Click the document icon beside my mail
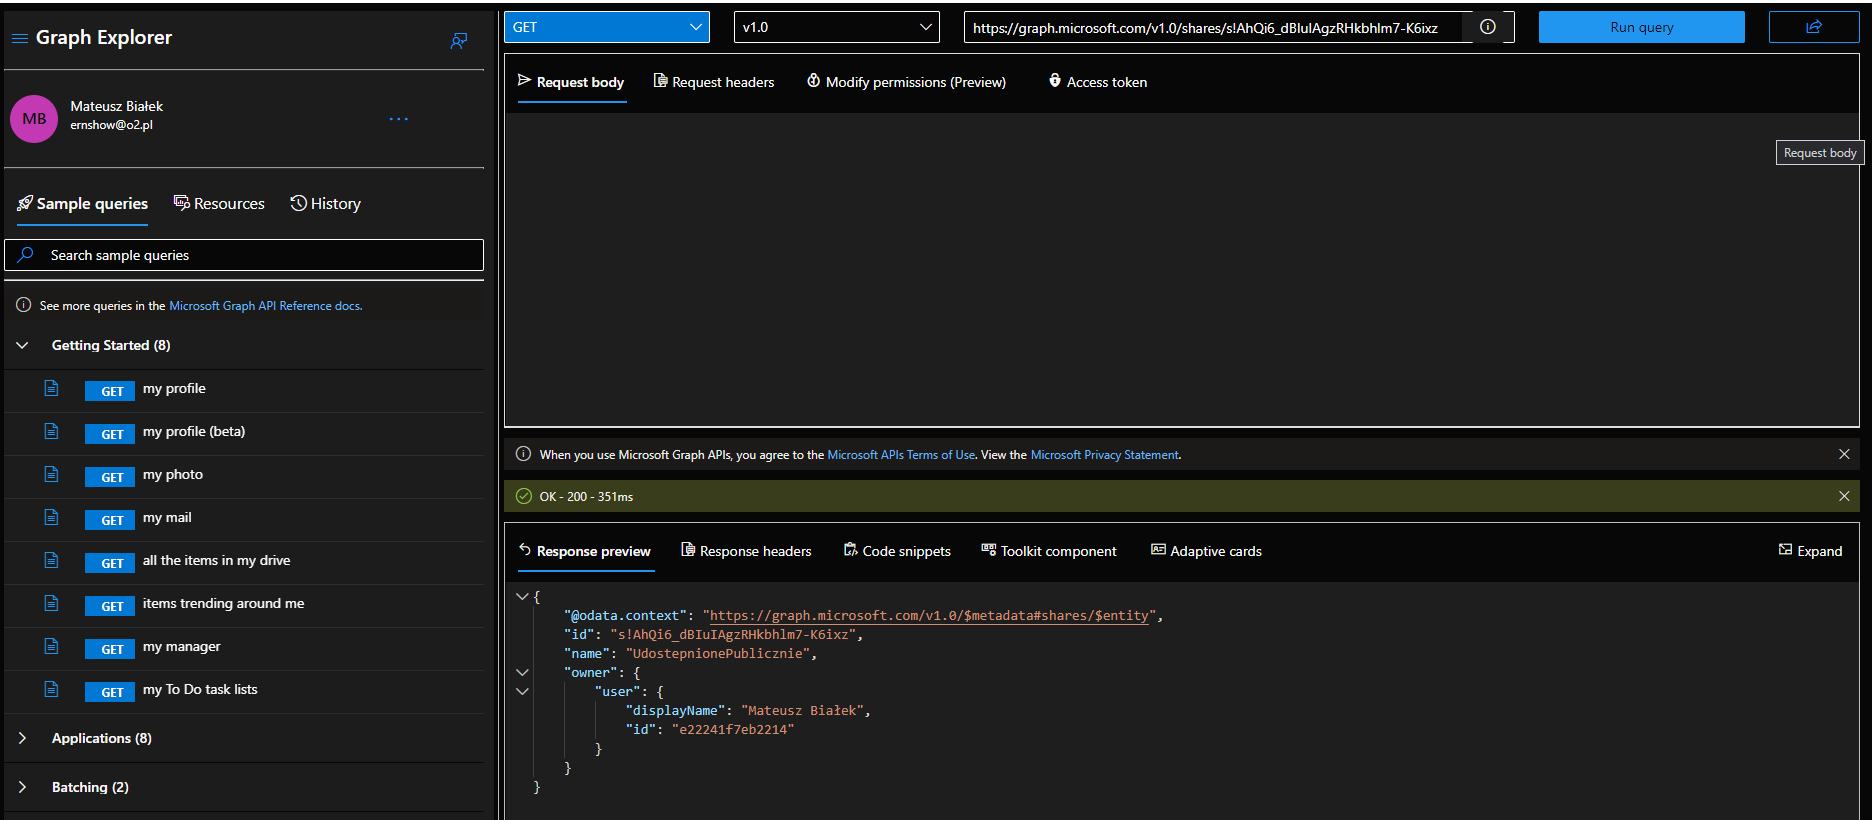This screenshot has width=1872, height=820. [51, 517]
